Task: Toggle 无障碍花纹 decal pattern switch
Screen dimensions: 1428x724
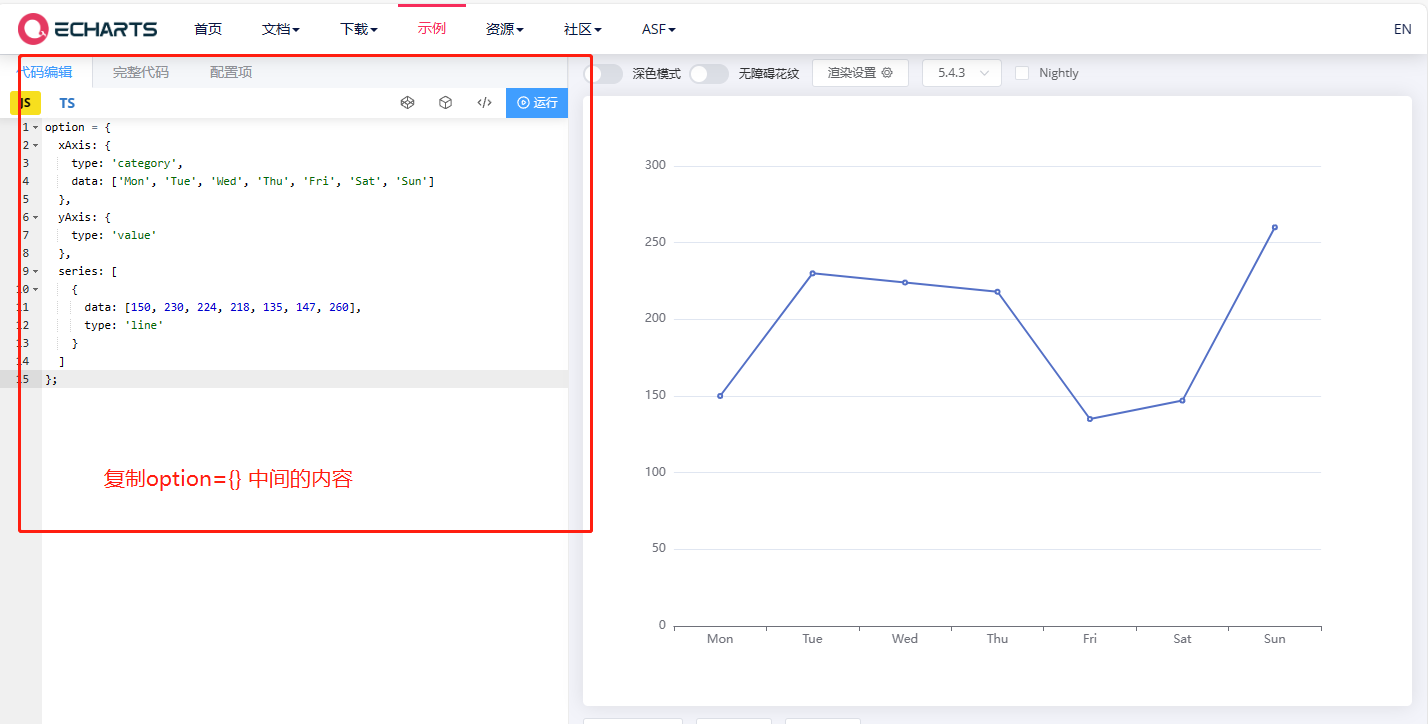Action: pos(709,73)
